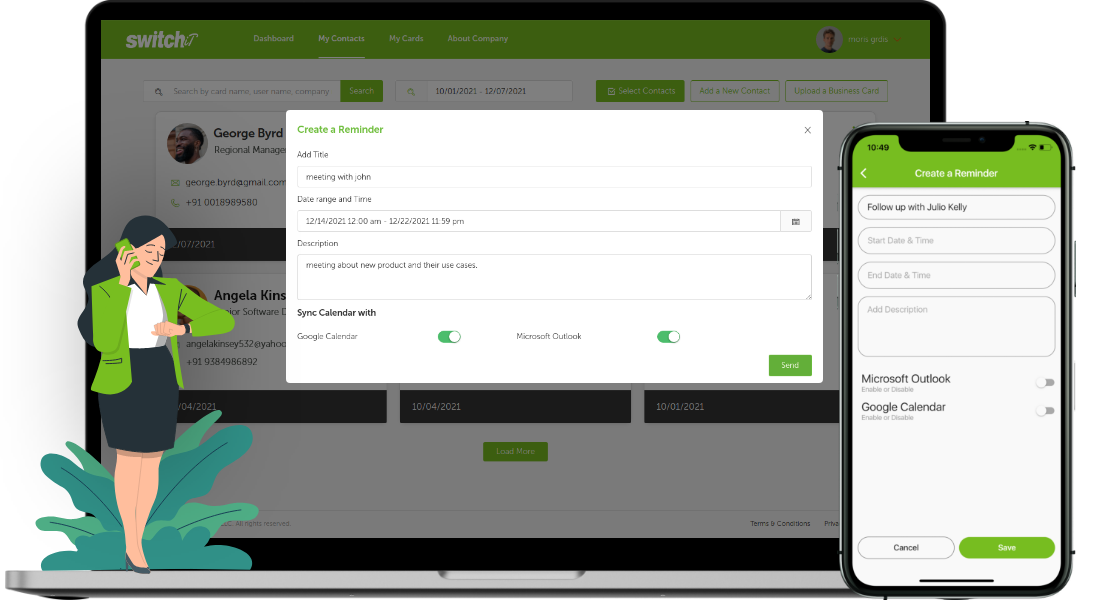Screen dimensions: 1100x600
Task: Enable Microsoft Outlook on the phone screen
Action: pos(1045,382)
